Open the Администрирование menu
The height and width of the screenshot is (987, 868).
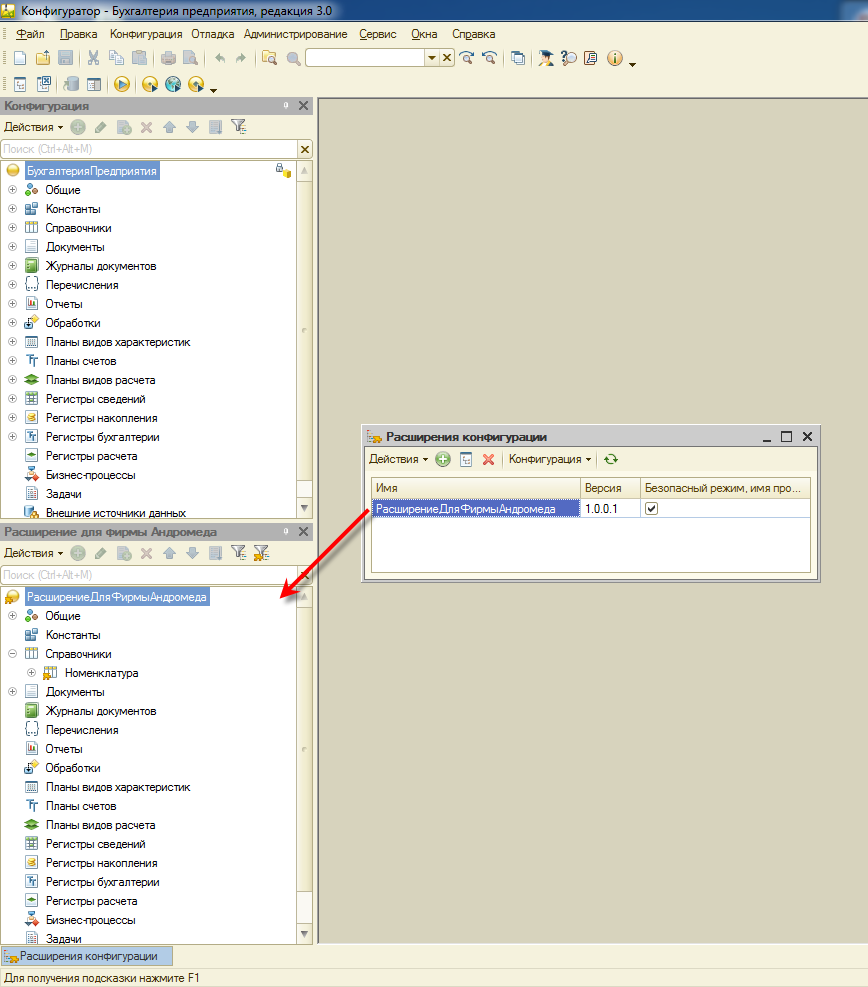click(x=295, y=34)
